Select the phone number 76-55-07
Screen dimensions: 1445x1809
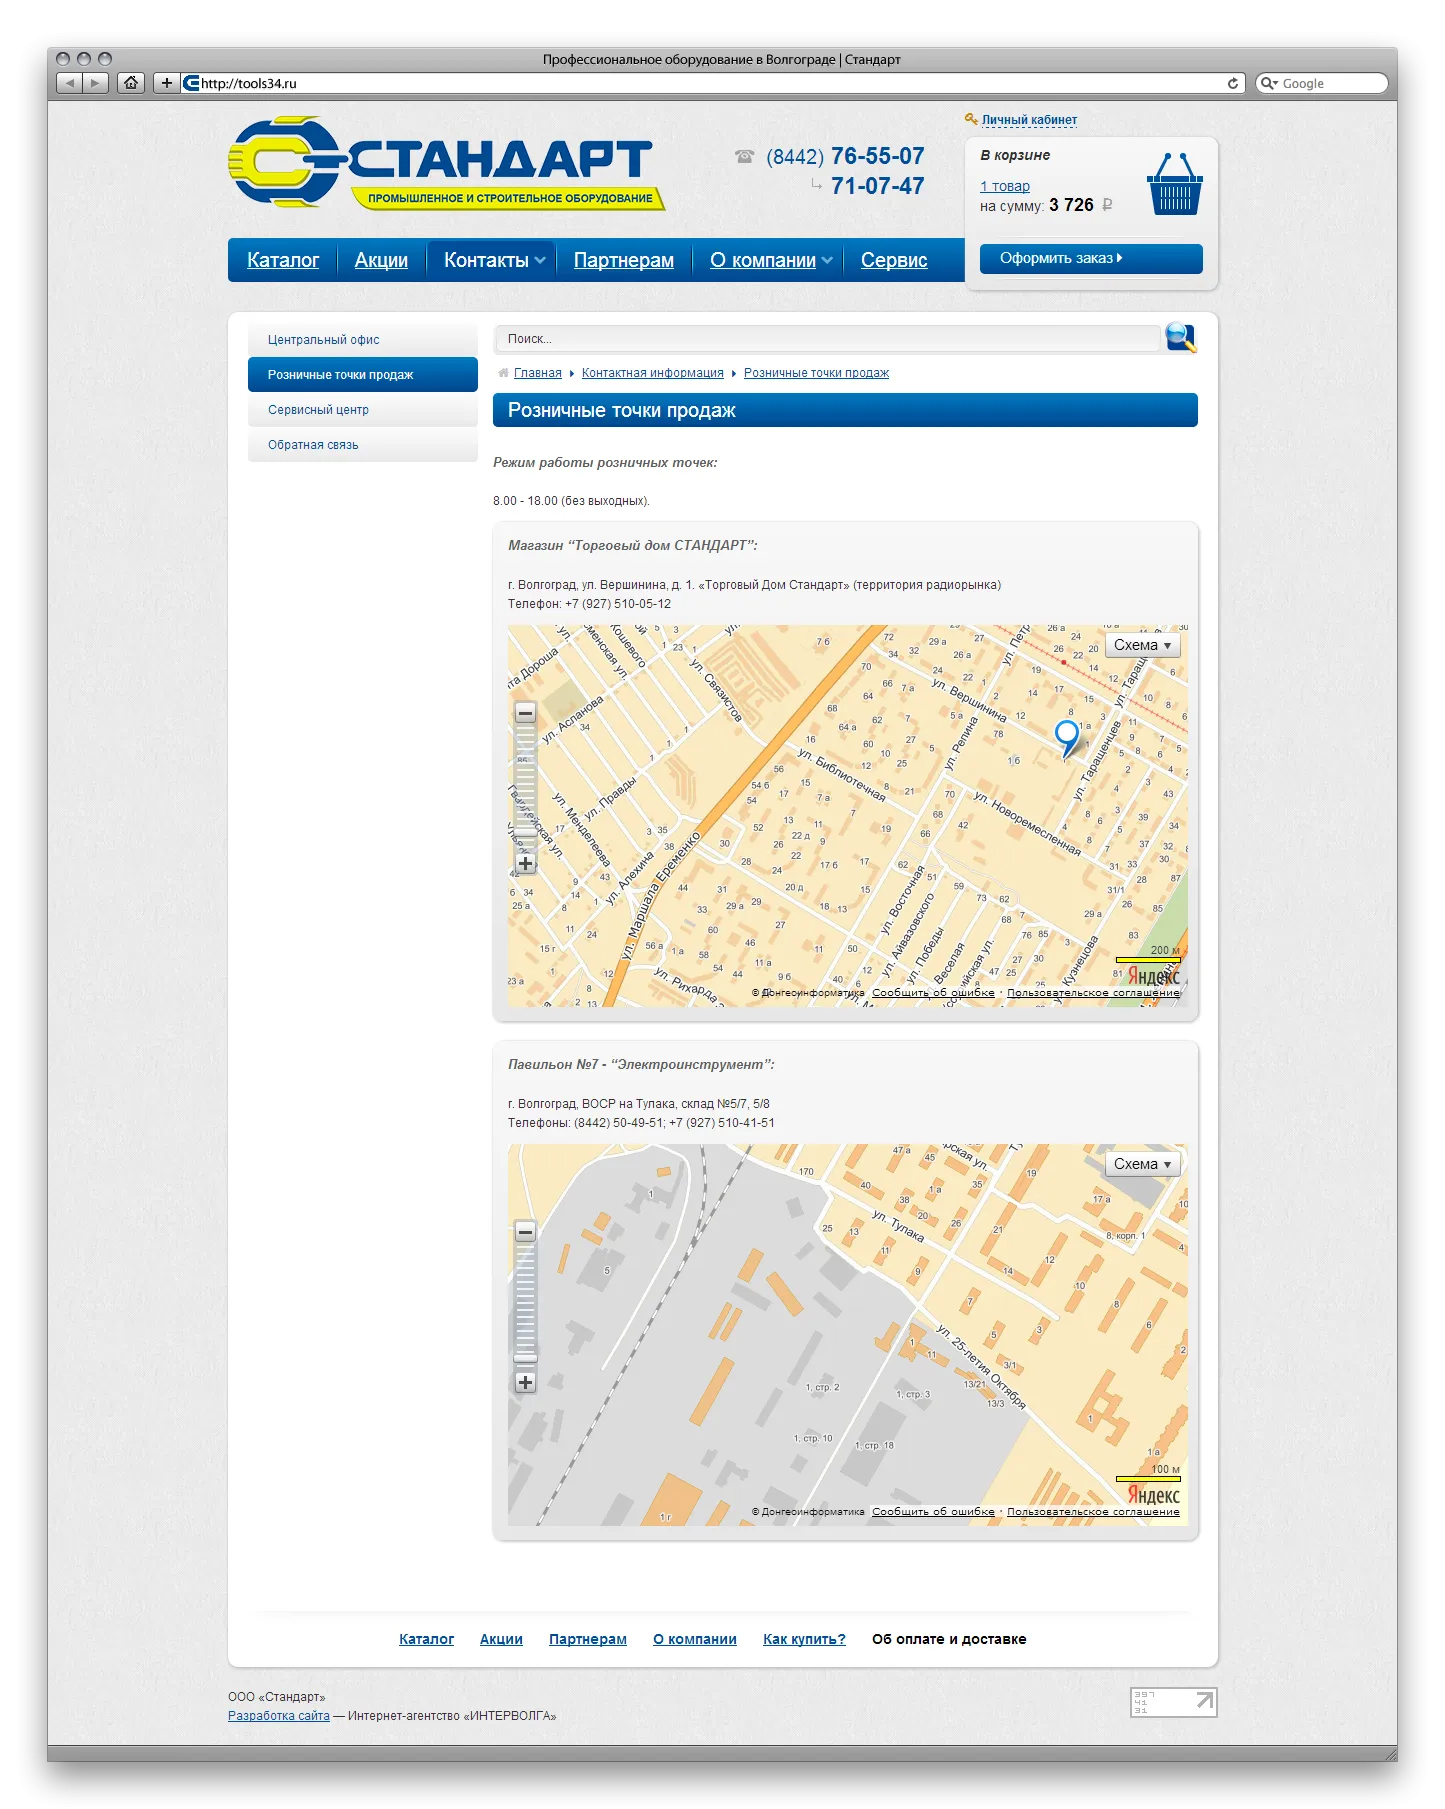[877, 156]
